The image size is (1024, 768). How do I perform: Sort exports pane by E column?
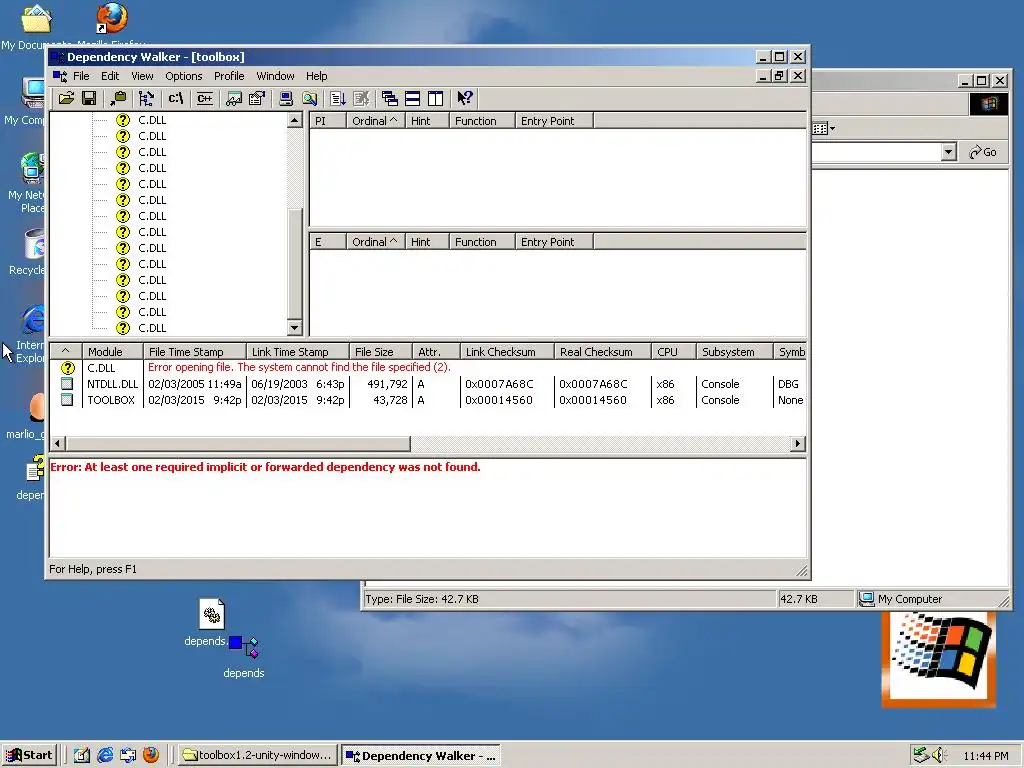[327, 242]
